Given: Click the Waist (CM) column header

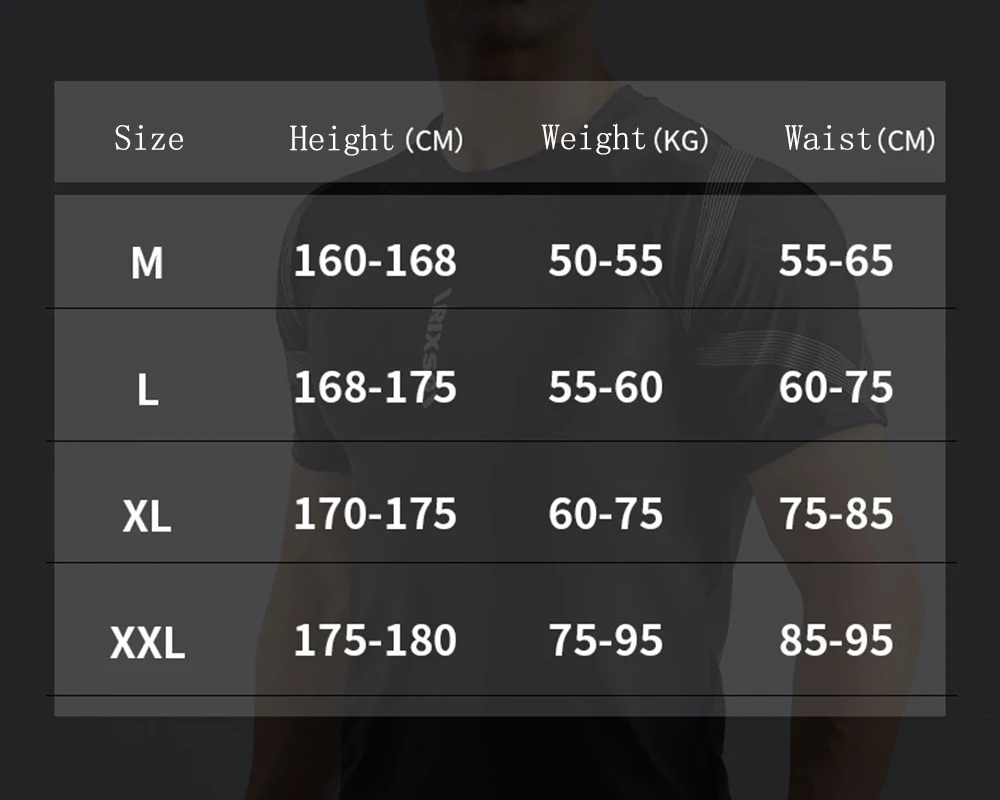Looking at the screenshot, I should [860, 138].
